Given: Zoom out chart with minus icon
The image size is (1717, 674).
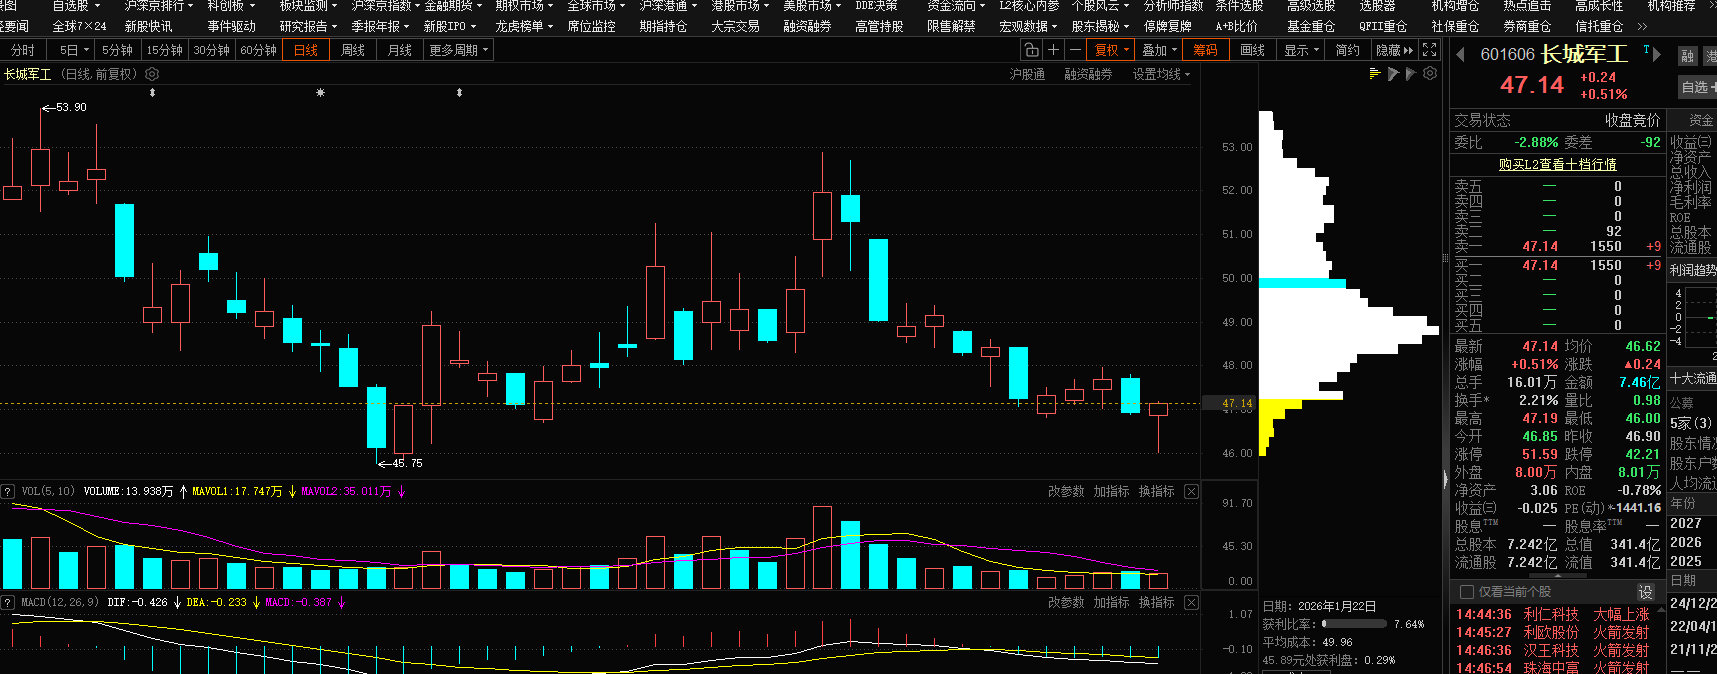Looking at the screenshot, I should pyautogui.click(x=1075, y=49).
